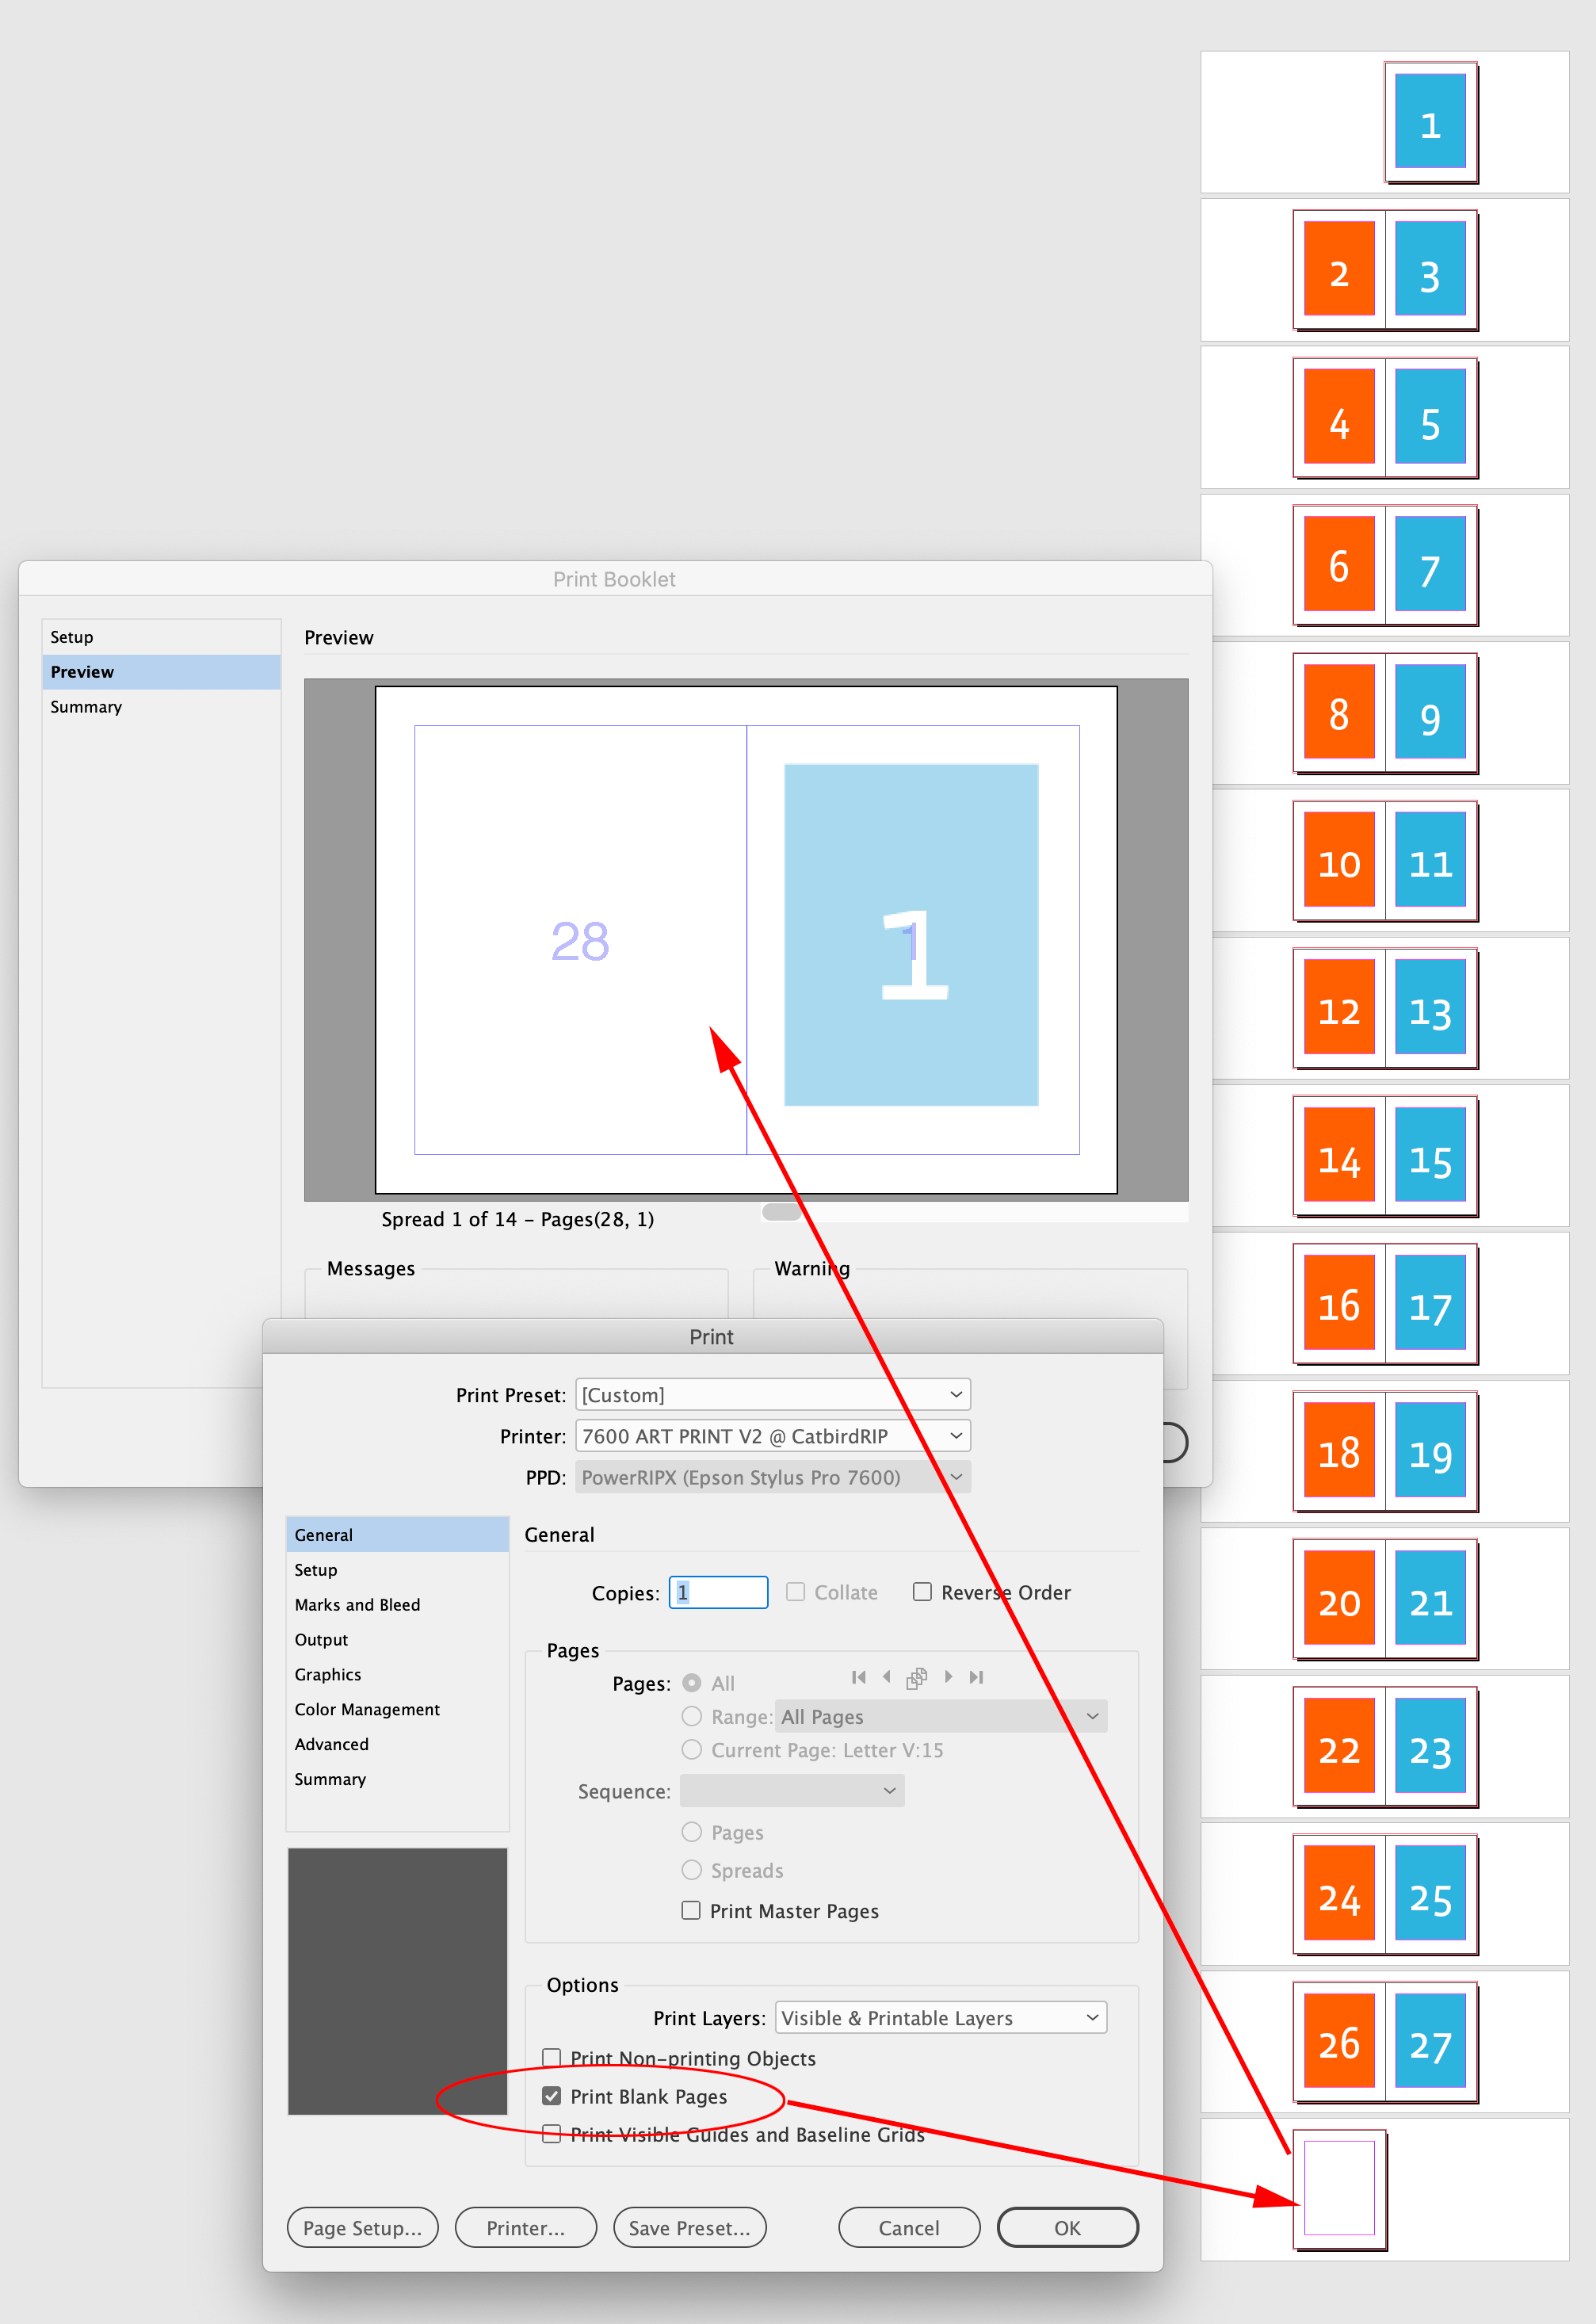Open the Print Preset dropdown

coord(771,1394)
